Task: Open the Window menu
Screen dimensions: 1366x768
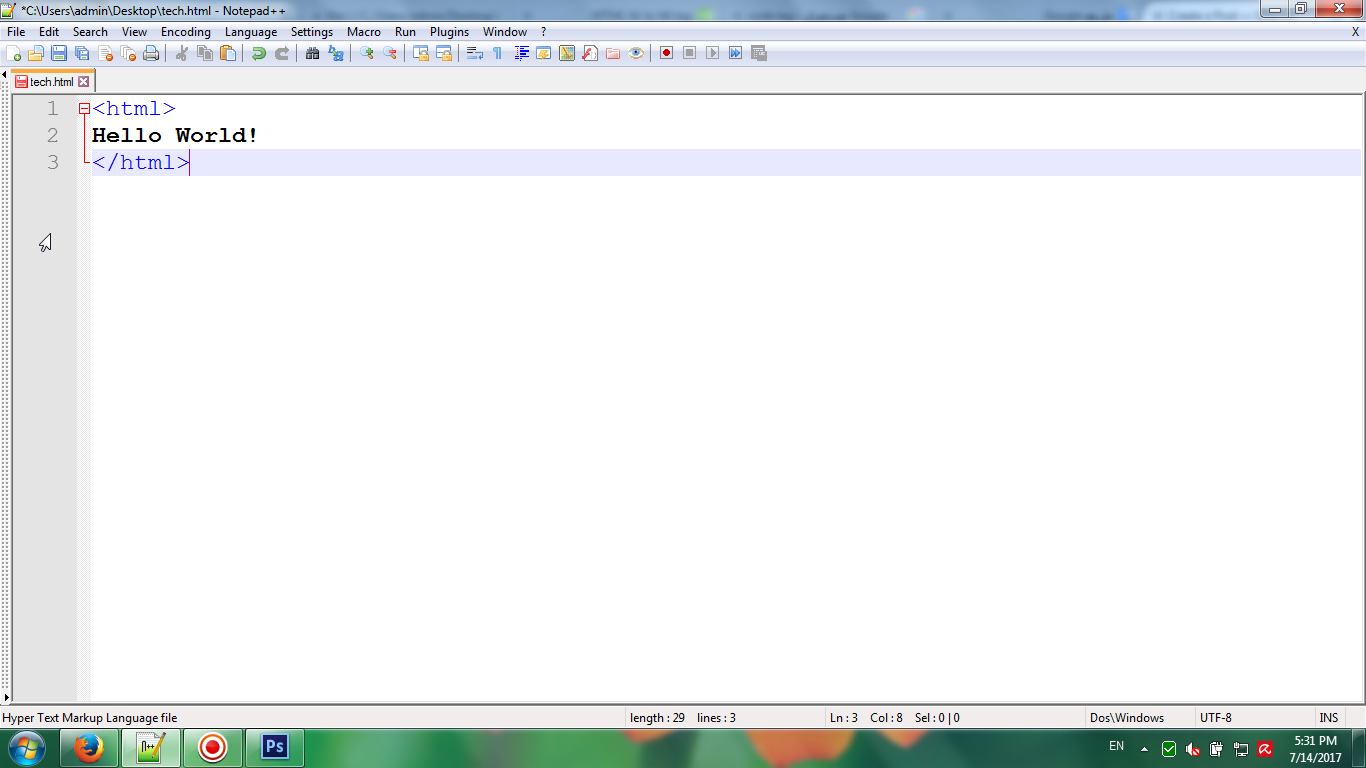Action: (505, 32)
